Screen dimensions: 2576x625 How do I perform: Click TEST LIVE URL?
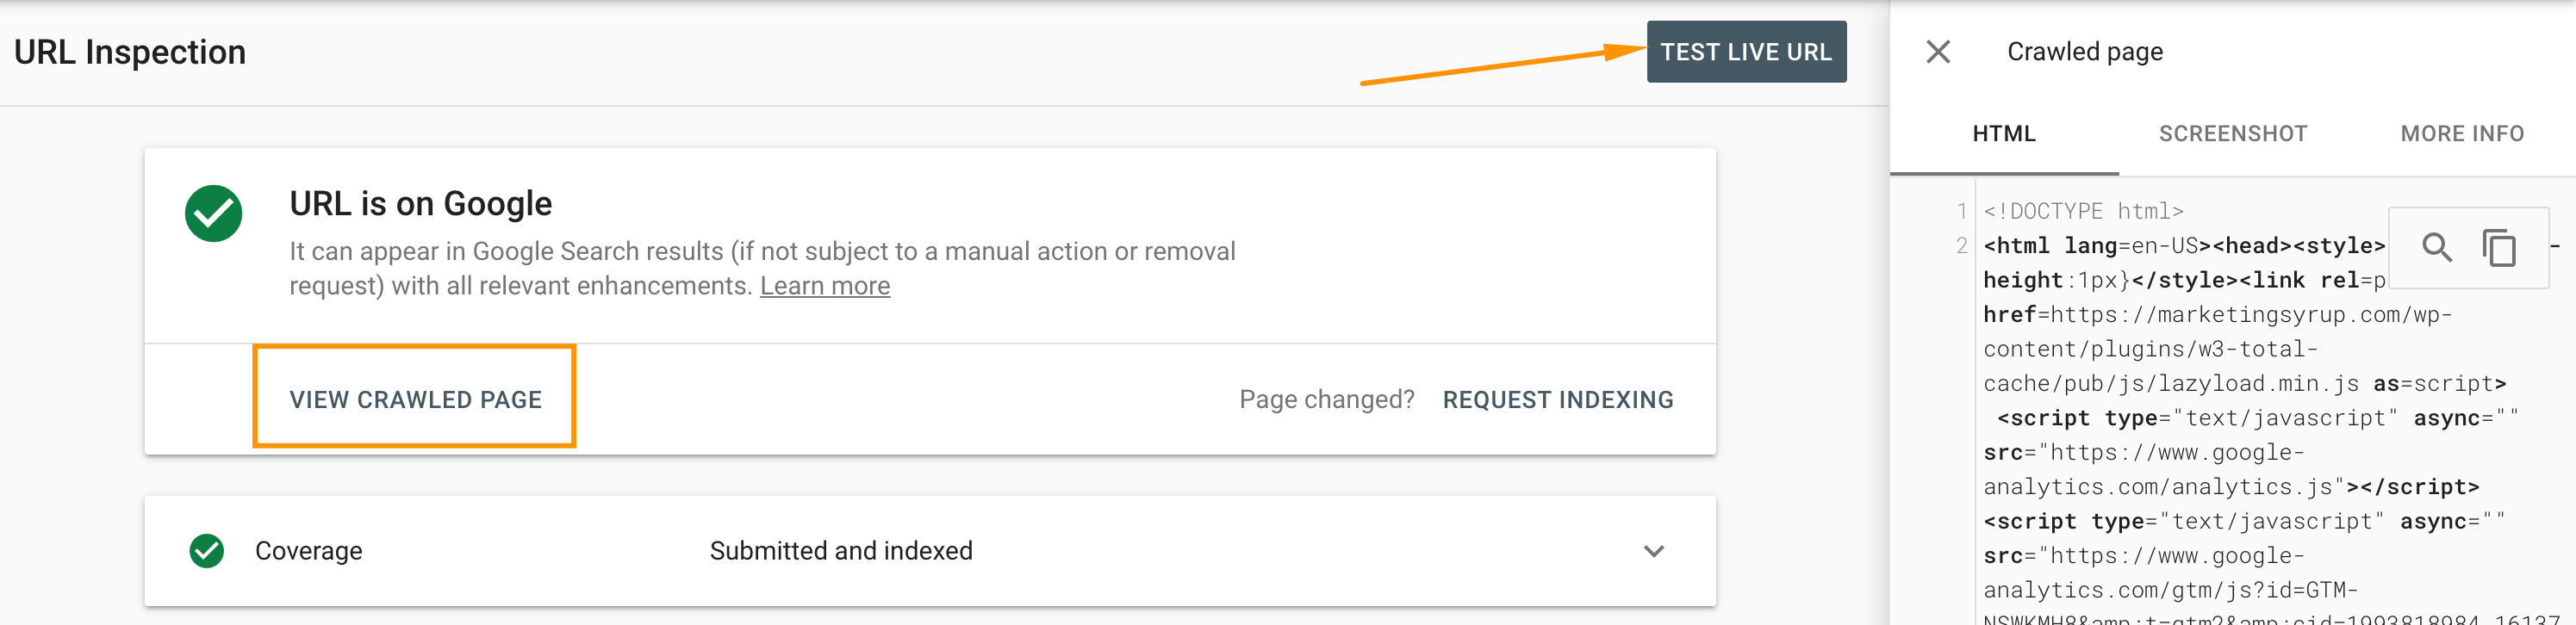(1746, 51)
